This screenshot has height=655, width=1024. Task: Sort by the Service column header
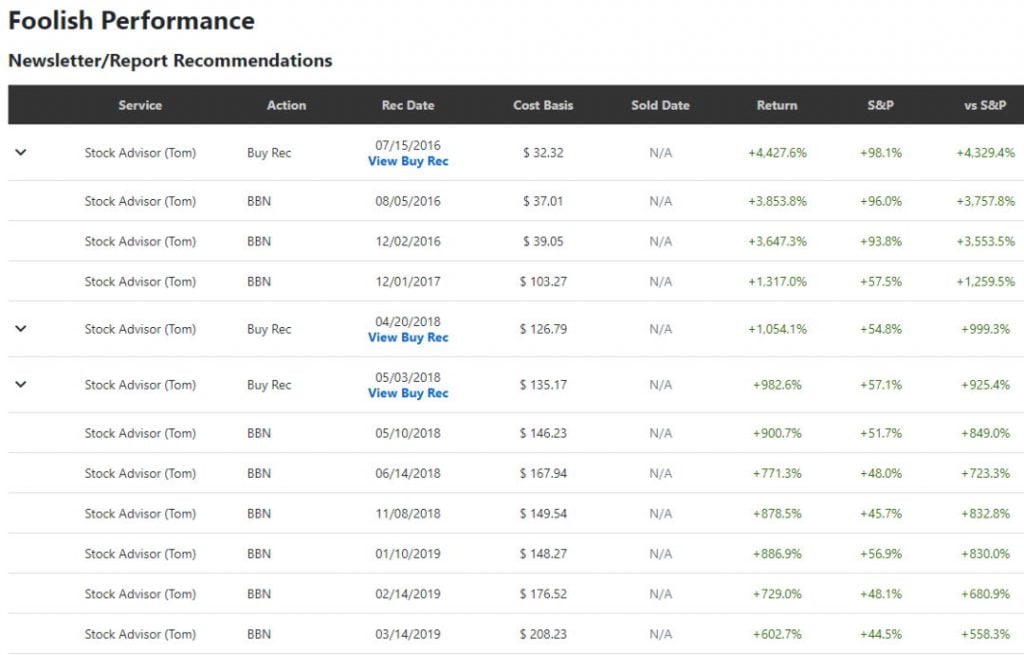coord(140,105)
